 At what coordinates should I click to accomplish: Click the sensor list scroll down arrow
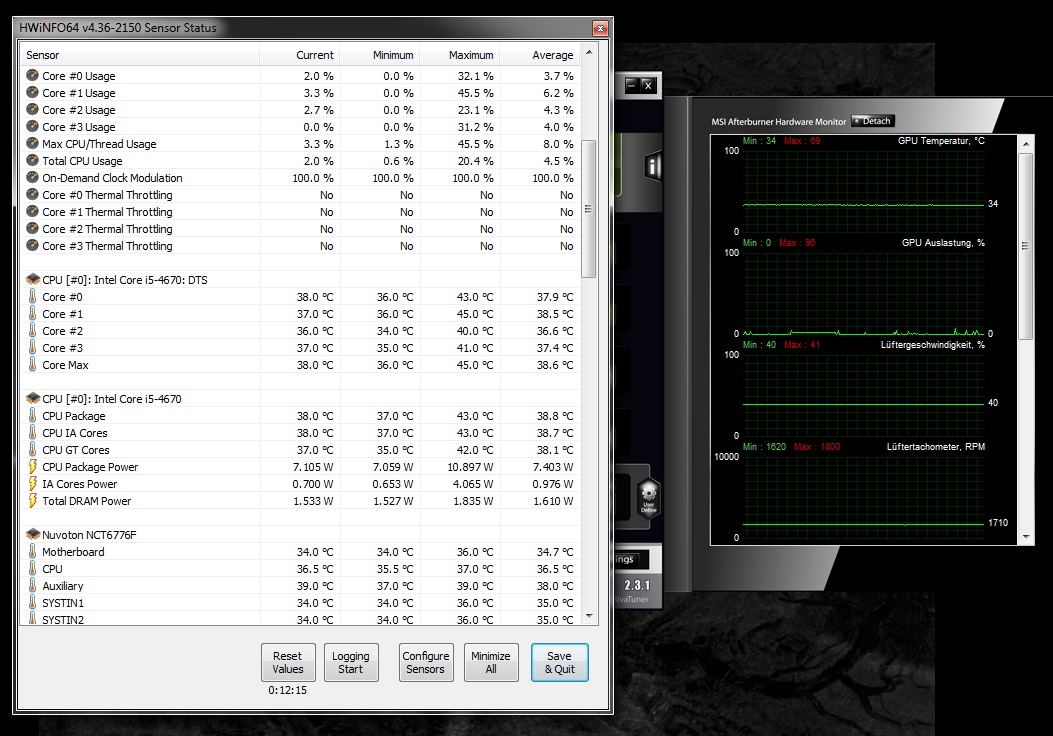pos(589,616)
